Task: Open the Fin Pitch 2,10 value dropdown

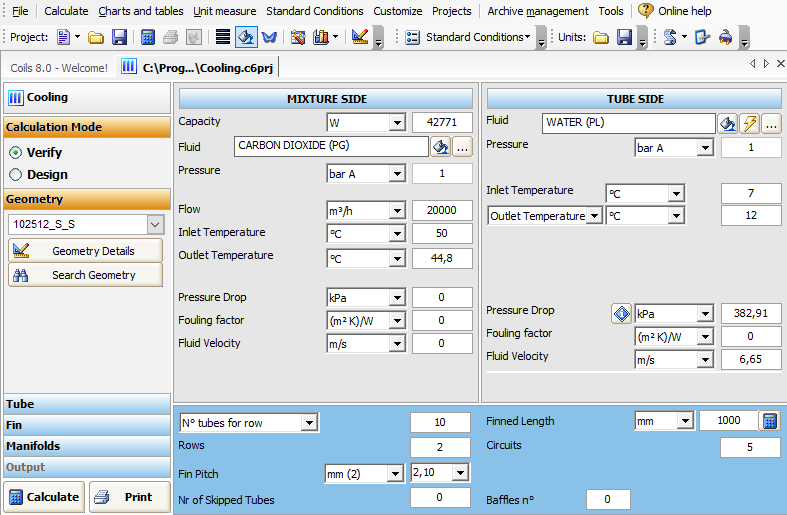Action: (x=460, y=472)
